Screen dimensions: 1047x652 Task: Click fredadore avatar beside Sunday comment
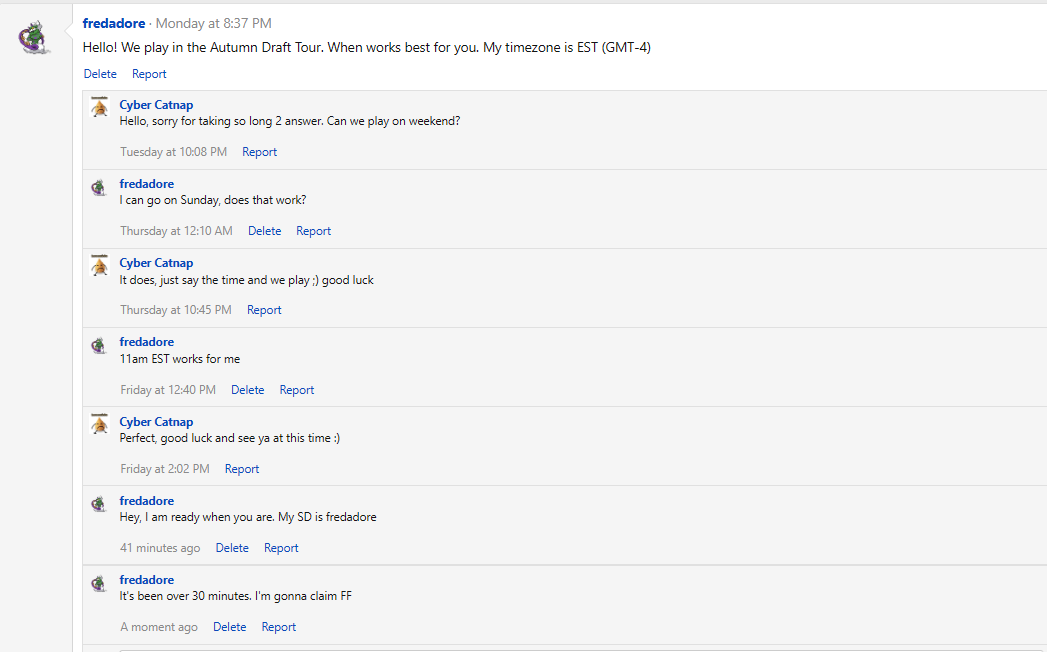coord(99,187)
